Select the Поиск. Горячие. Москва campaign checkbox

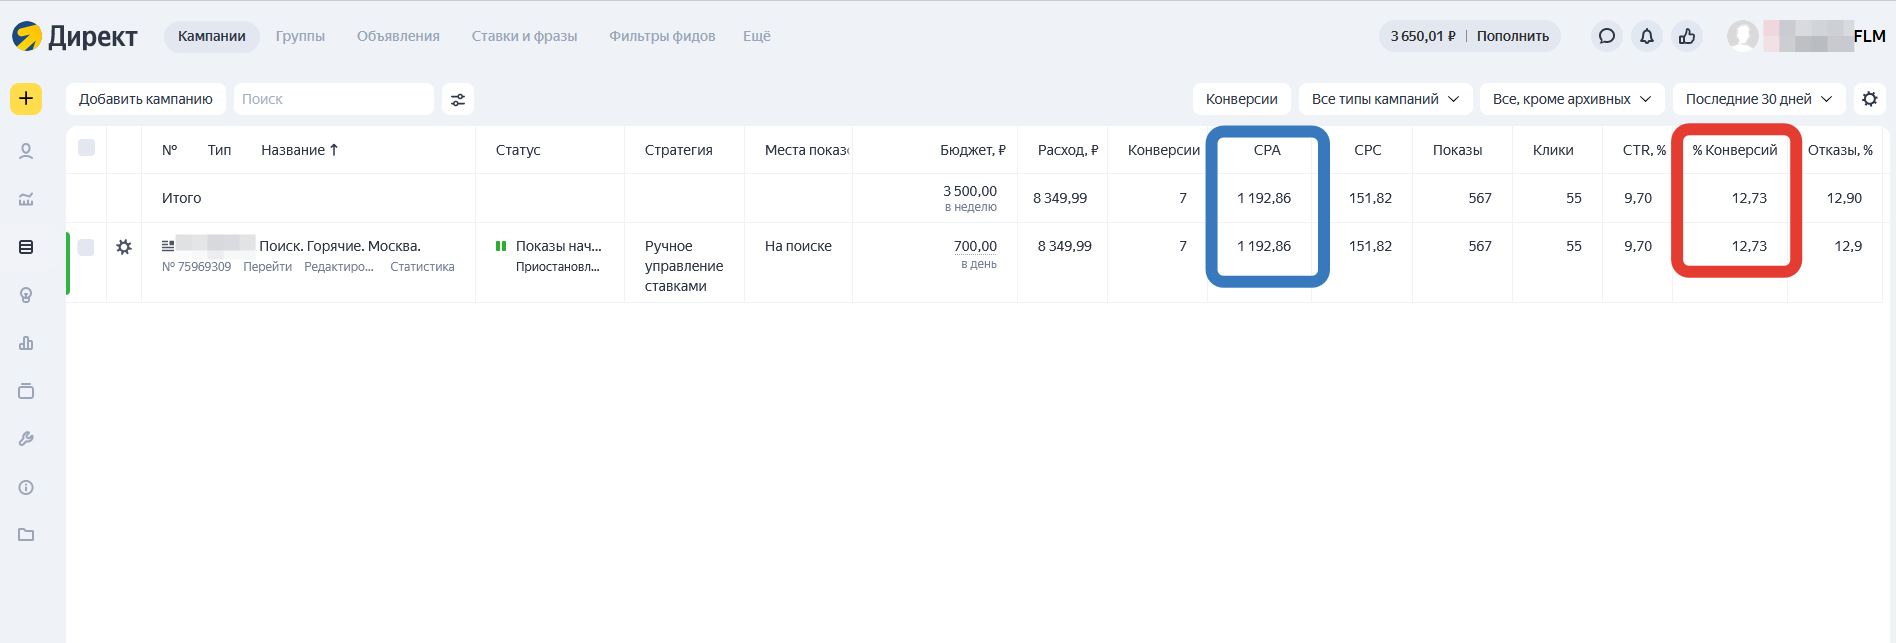tap(87, 247)
